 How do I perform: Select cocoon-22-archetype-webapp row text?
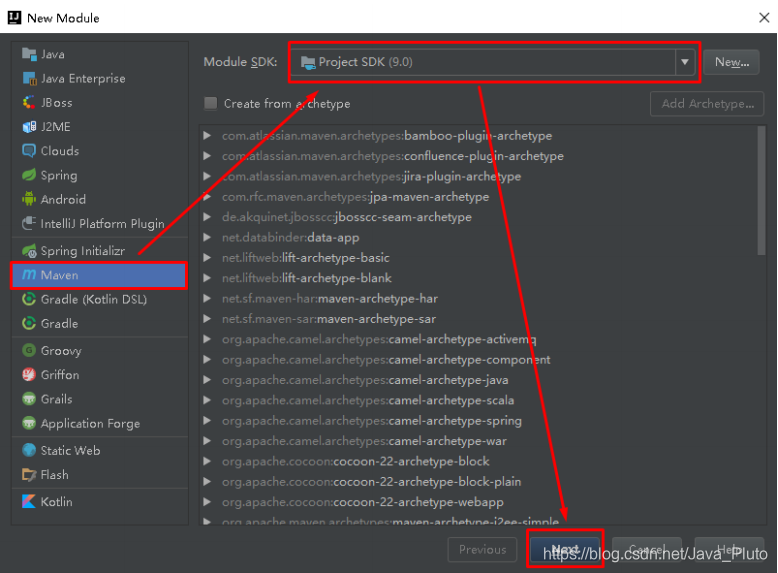click(363, 502)
